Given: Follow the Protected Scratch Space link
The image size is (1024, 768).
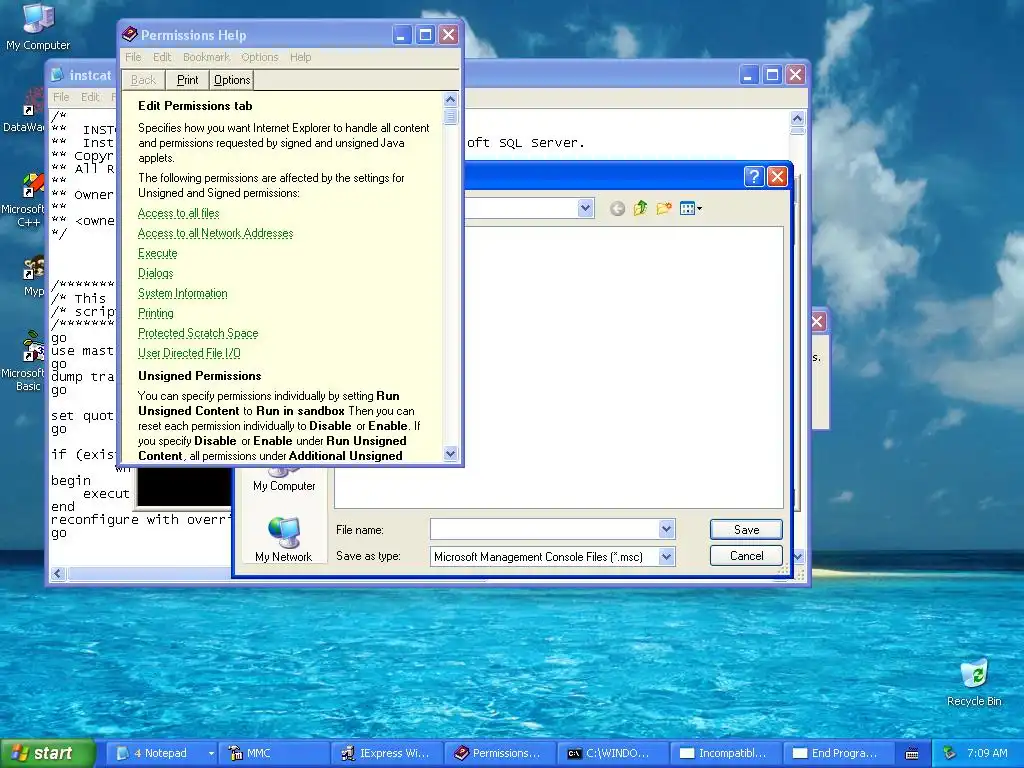Looking at the screenshot, I should (x=198, y=333).
